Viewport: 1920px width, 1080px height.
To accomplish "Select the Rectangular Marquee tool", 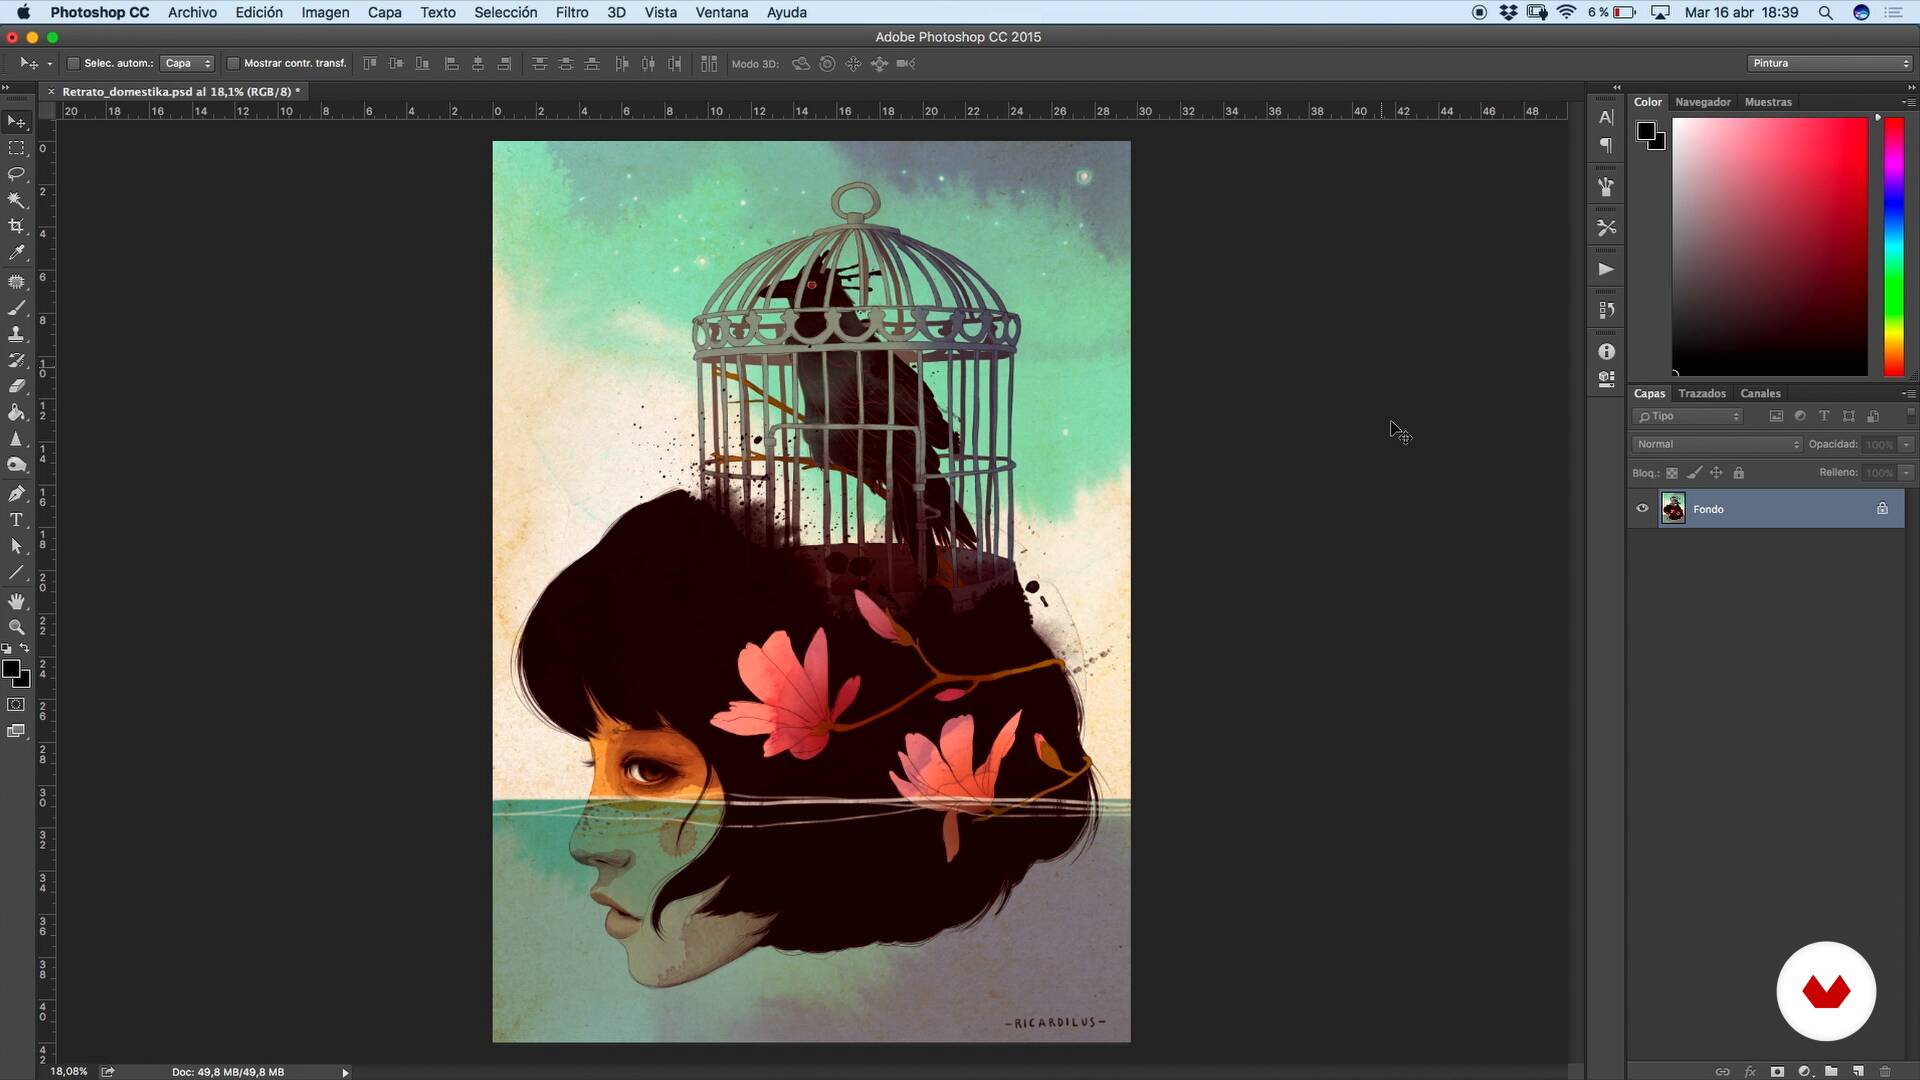I will click(16, 148).
